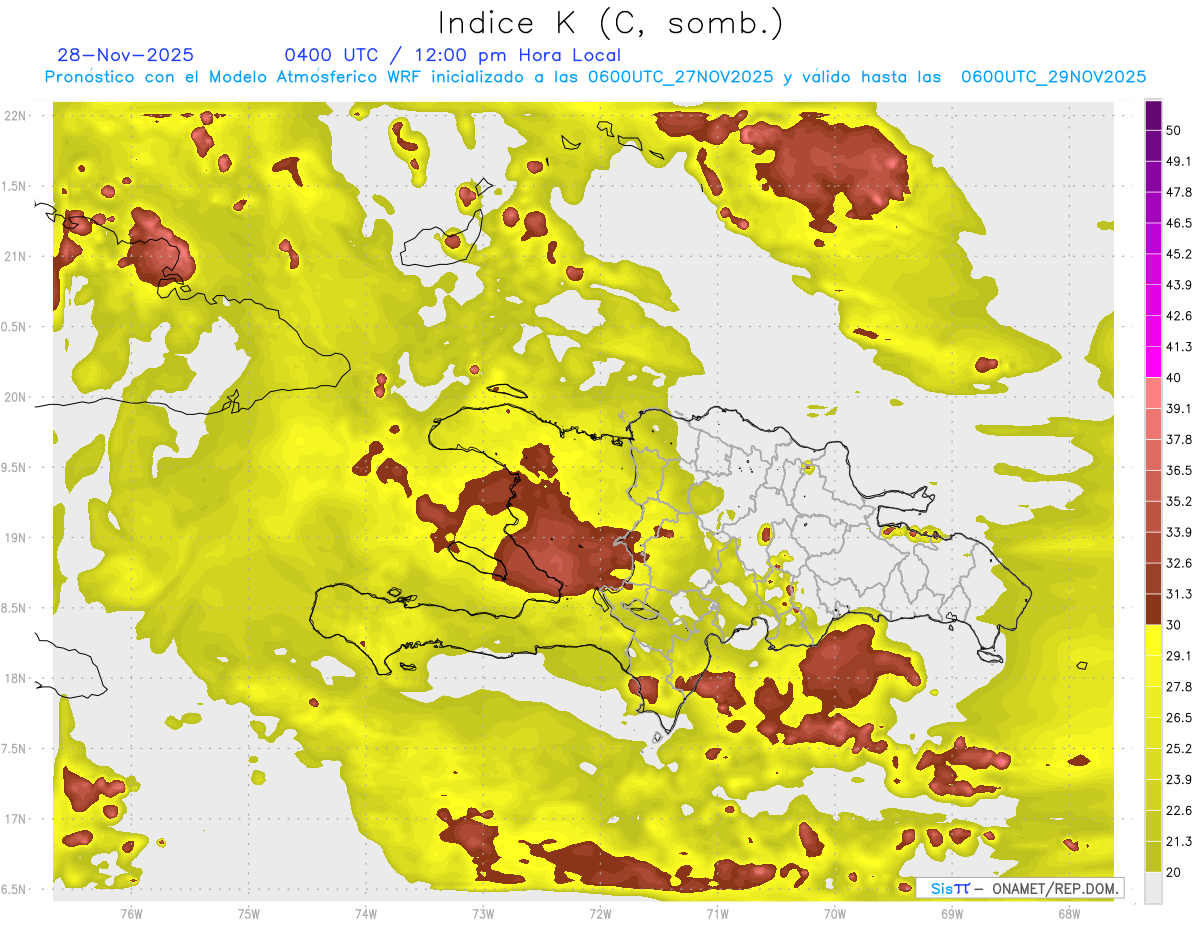Click '0400 UTC / 12:00 pm Hora Local'
Viewport: 1200px width, 927px height.
[453, 55]
